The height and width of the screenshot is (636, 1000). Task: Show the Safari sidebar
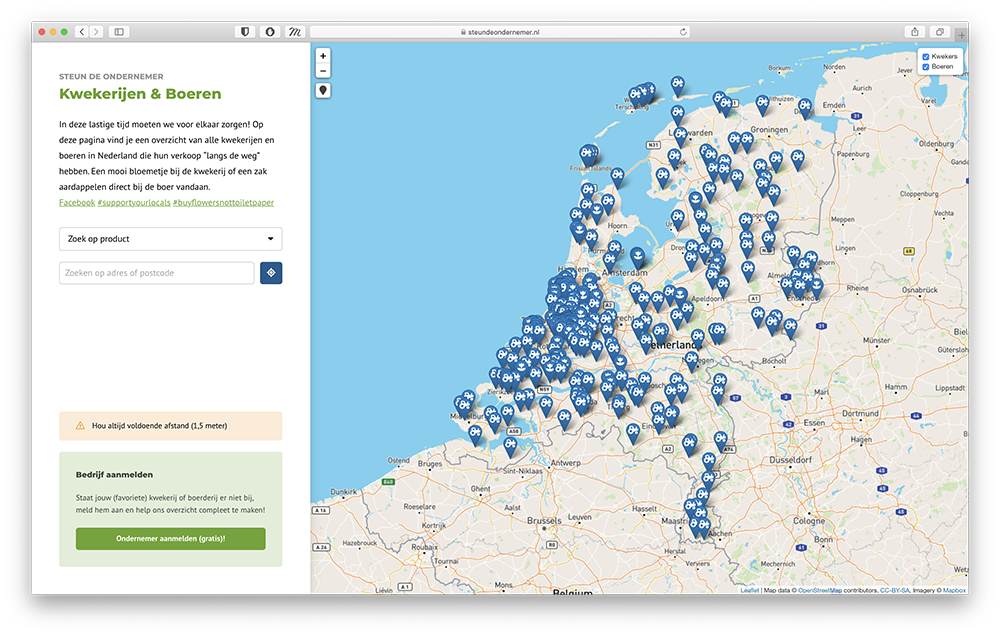coord(119,32)
